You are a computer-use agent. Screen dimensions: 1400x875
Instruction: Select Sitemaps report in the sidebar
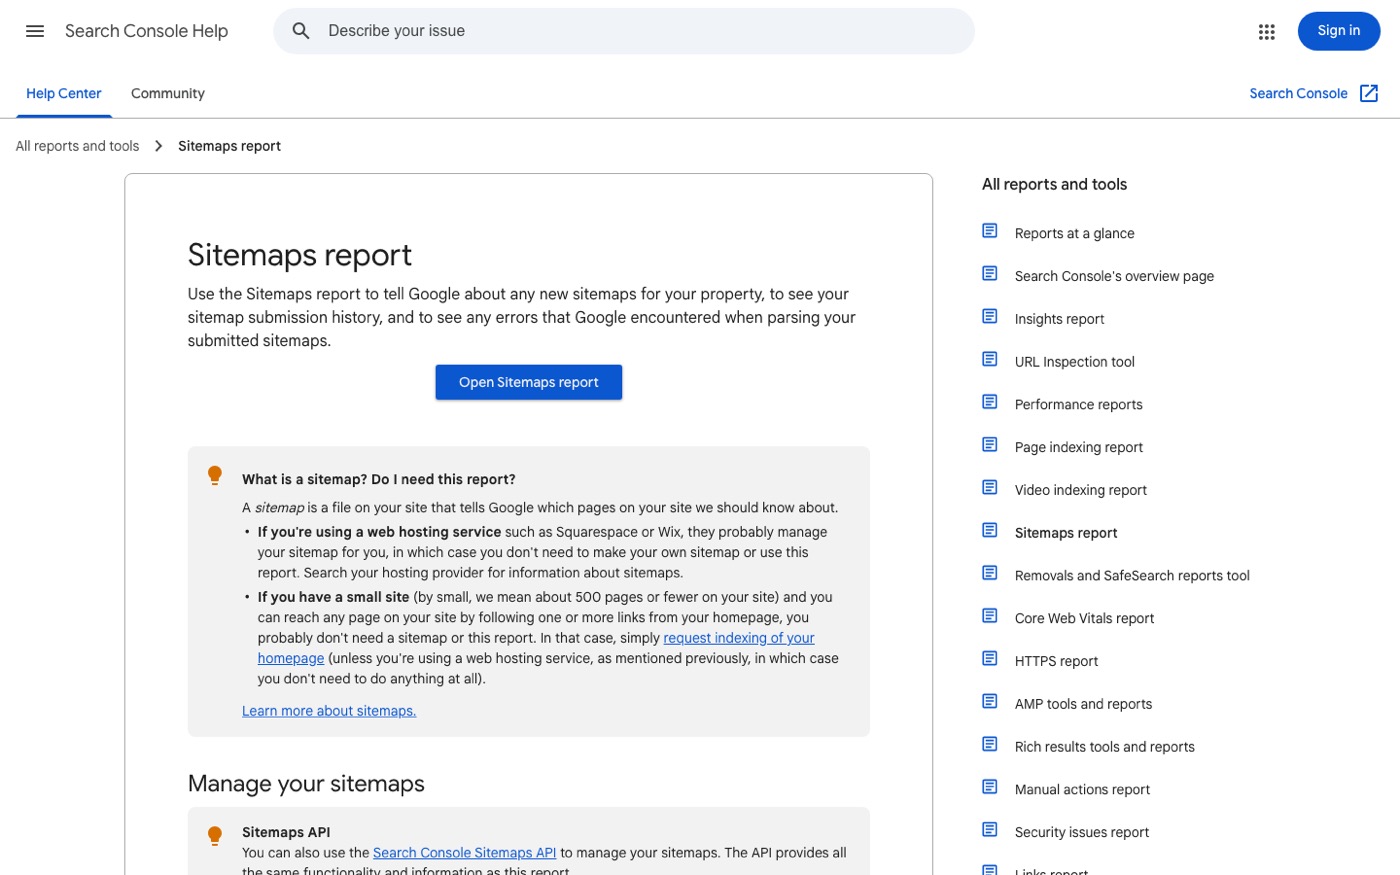coord(1066,533)
